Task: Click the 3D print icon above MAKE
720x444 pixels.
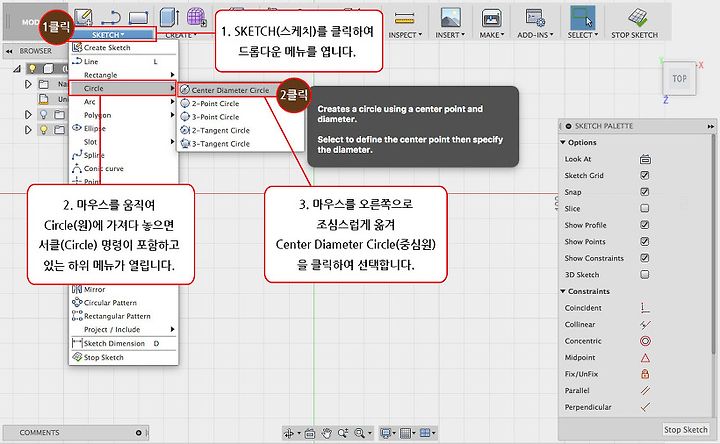Action: coord(491,18)
